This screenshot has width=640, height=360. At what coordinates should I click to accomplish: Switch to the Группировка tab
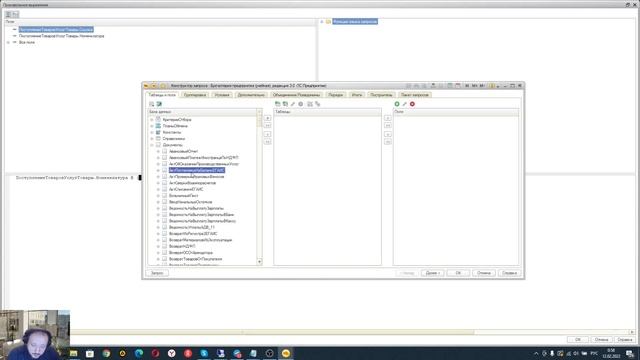(x=195, y=95)
